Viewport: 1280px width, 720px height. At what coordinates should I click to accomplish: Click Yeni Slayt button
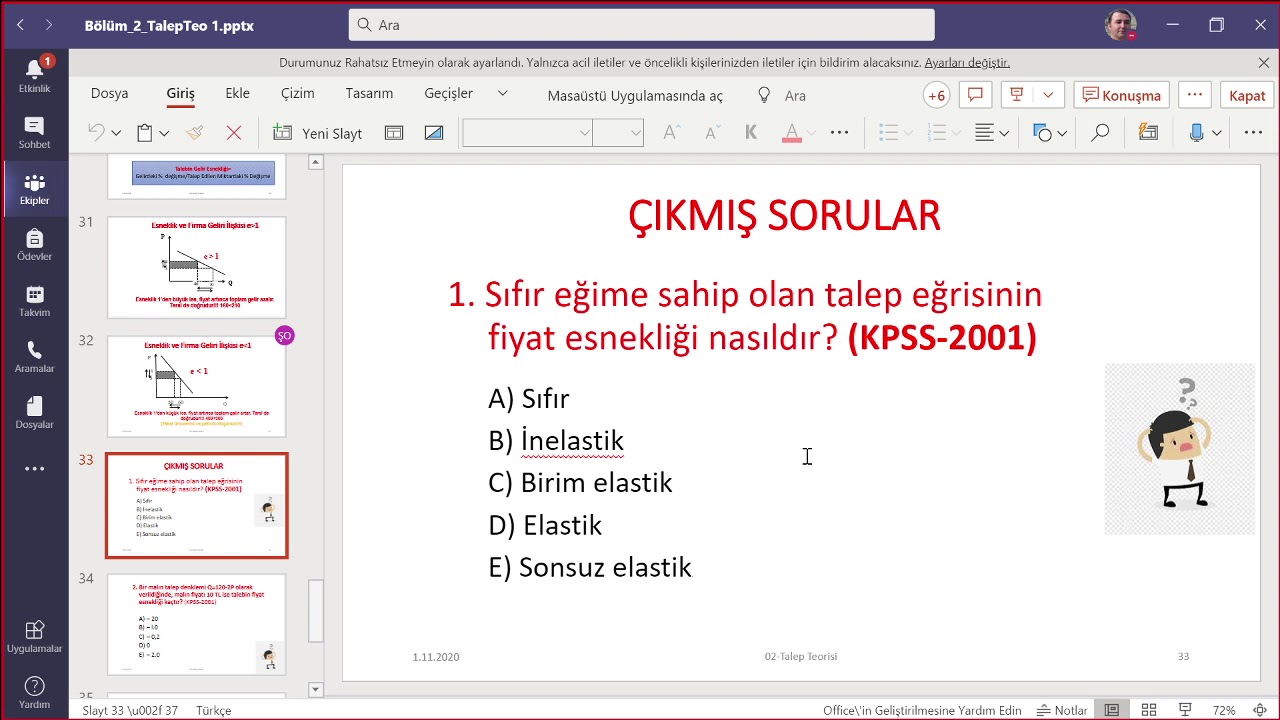pos(318,133)
